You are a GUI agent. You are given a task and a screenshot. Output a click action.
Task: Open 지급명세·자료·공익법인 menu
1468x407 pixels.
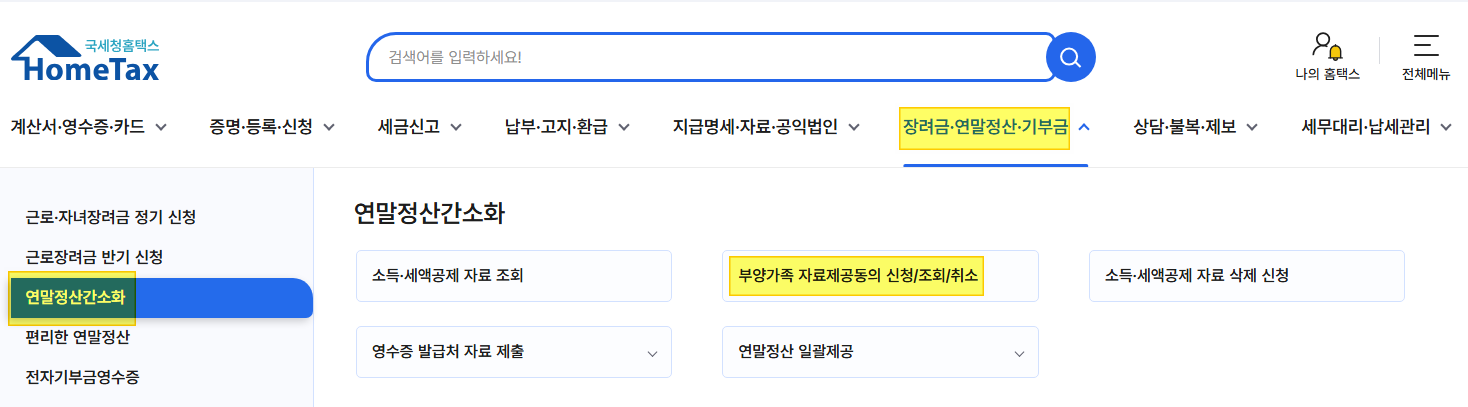coord(767,127)
